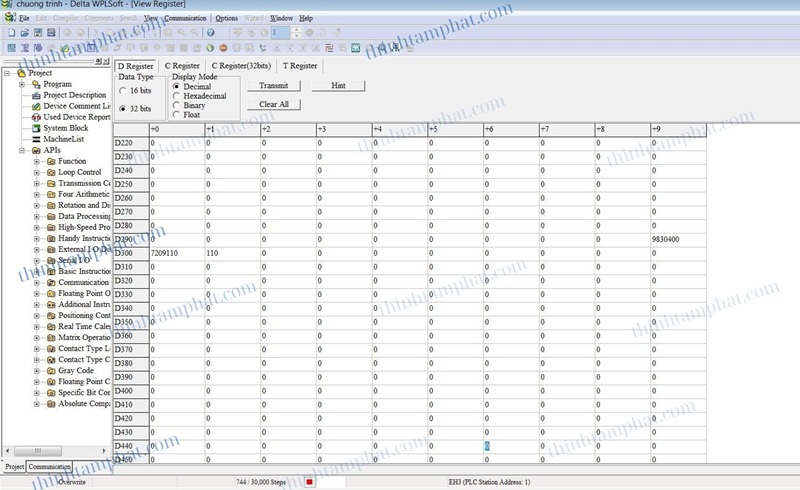Click the New file toolbar icon
The width and height of the screenshot is (800, 490).
coord(11,33)
